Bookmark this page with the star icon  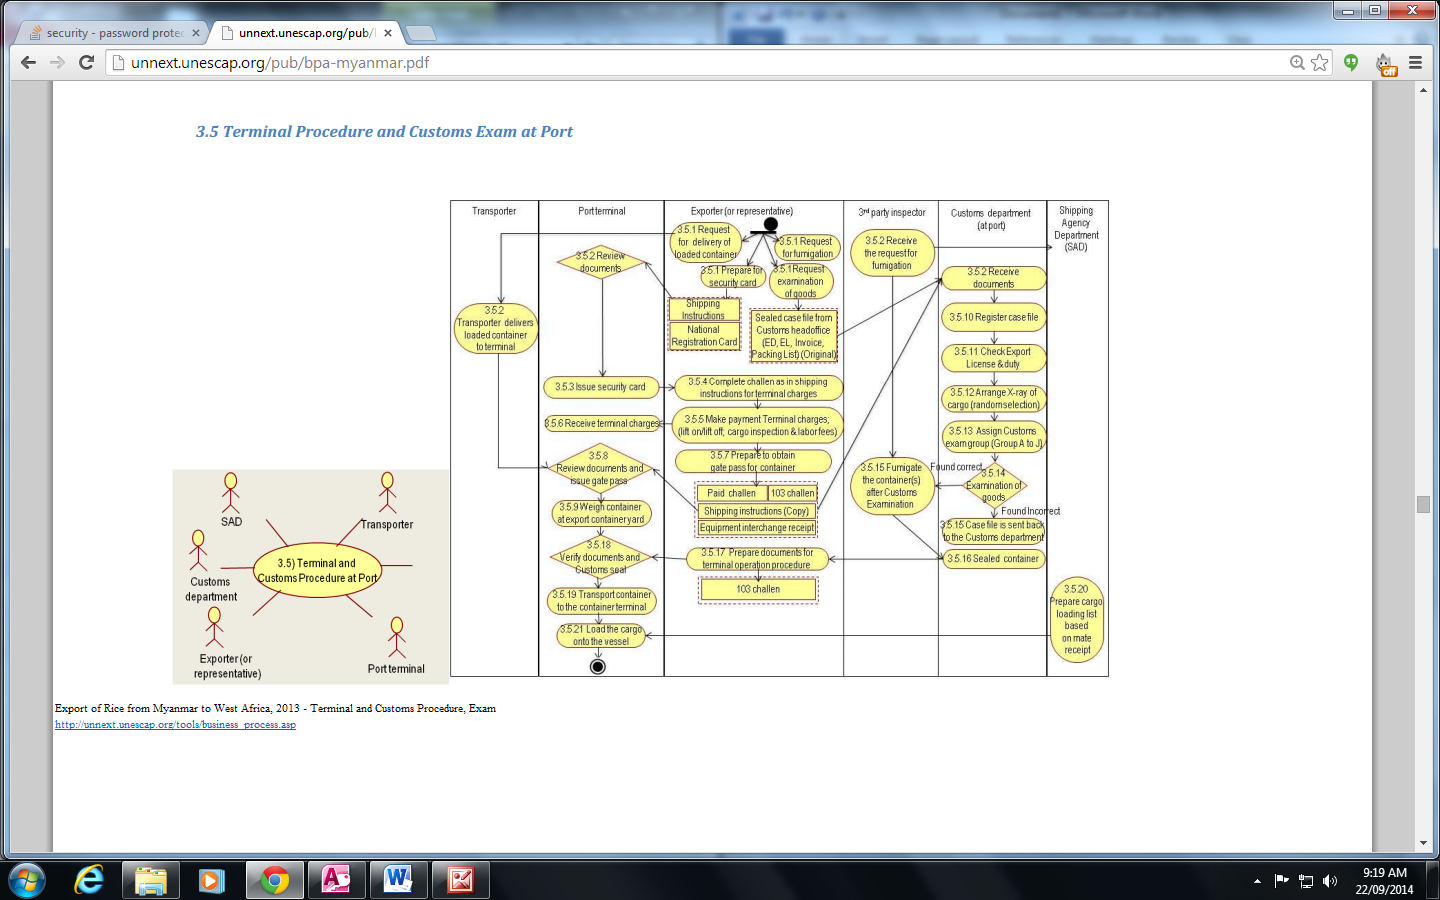[x=1320, y=62]
